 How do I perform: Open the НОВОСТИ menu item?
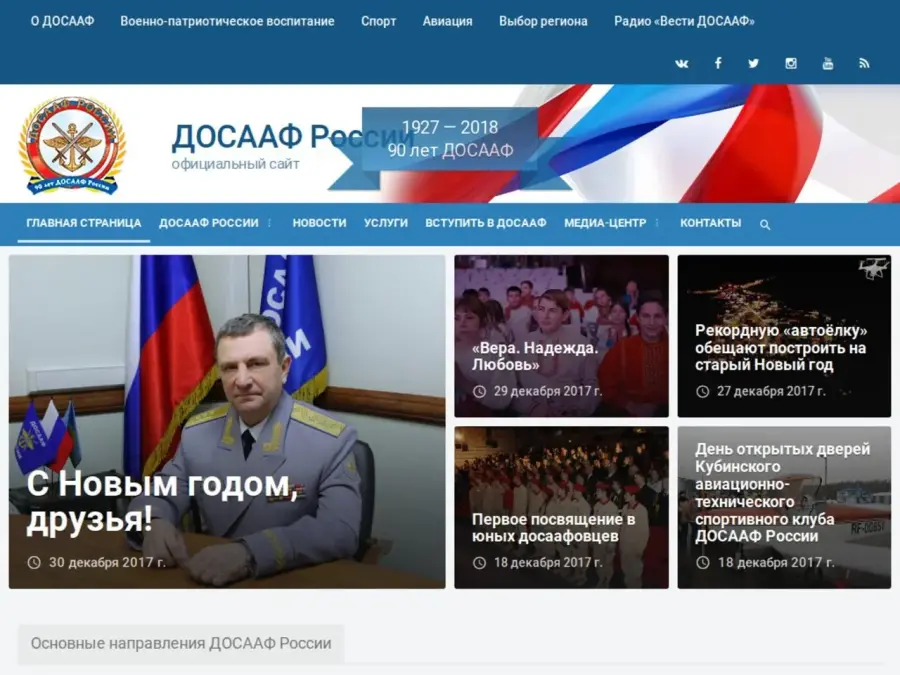coord(319,223)
